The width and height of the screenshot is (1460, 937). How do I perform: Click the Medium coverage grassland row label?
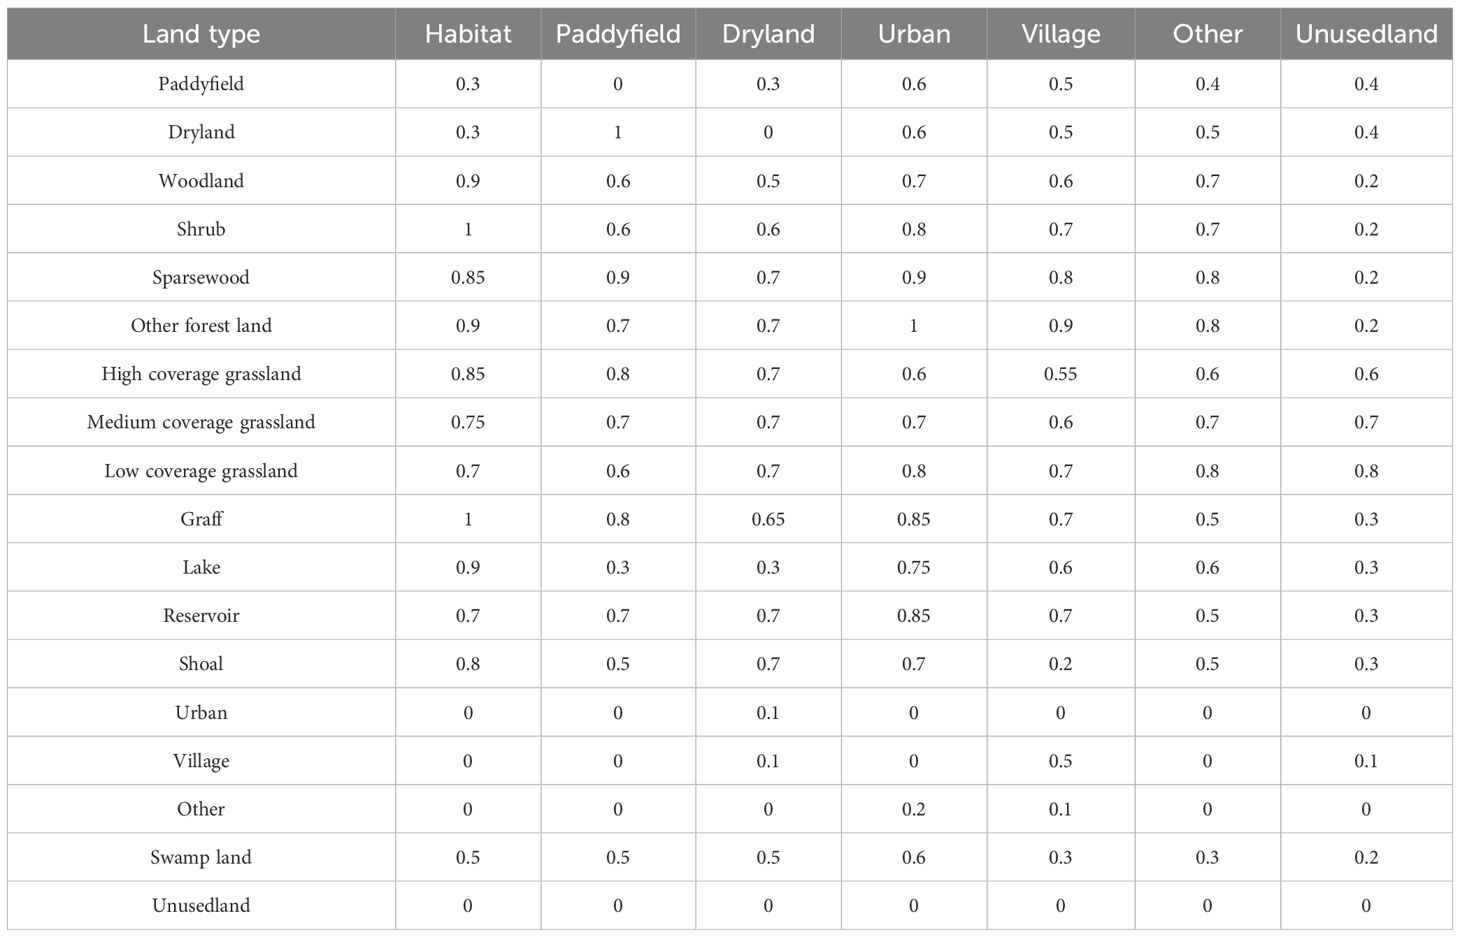pos(201,422)
